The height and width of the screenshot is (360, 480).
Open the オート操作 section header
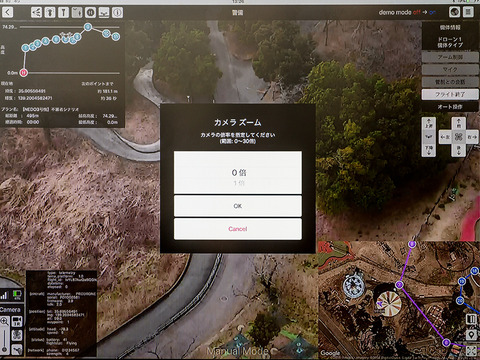coord(450,107)
